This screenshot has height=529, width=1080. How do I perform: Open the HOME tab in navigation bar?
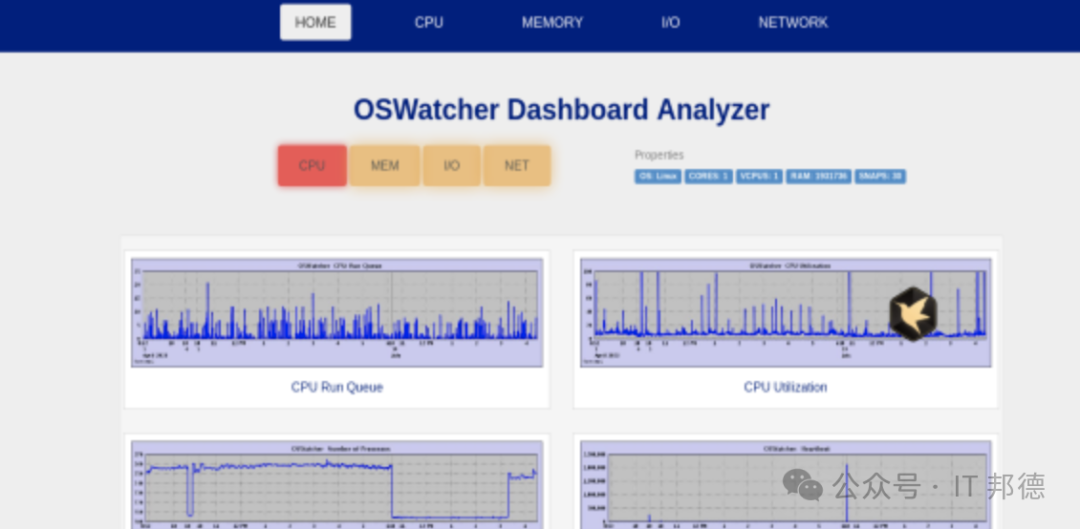coord(315,22)
